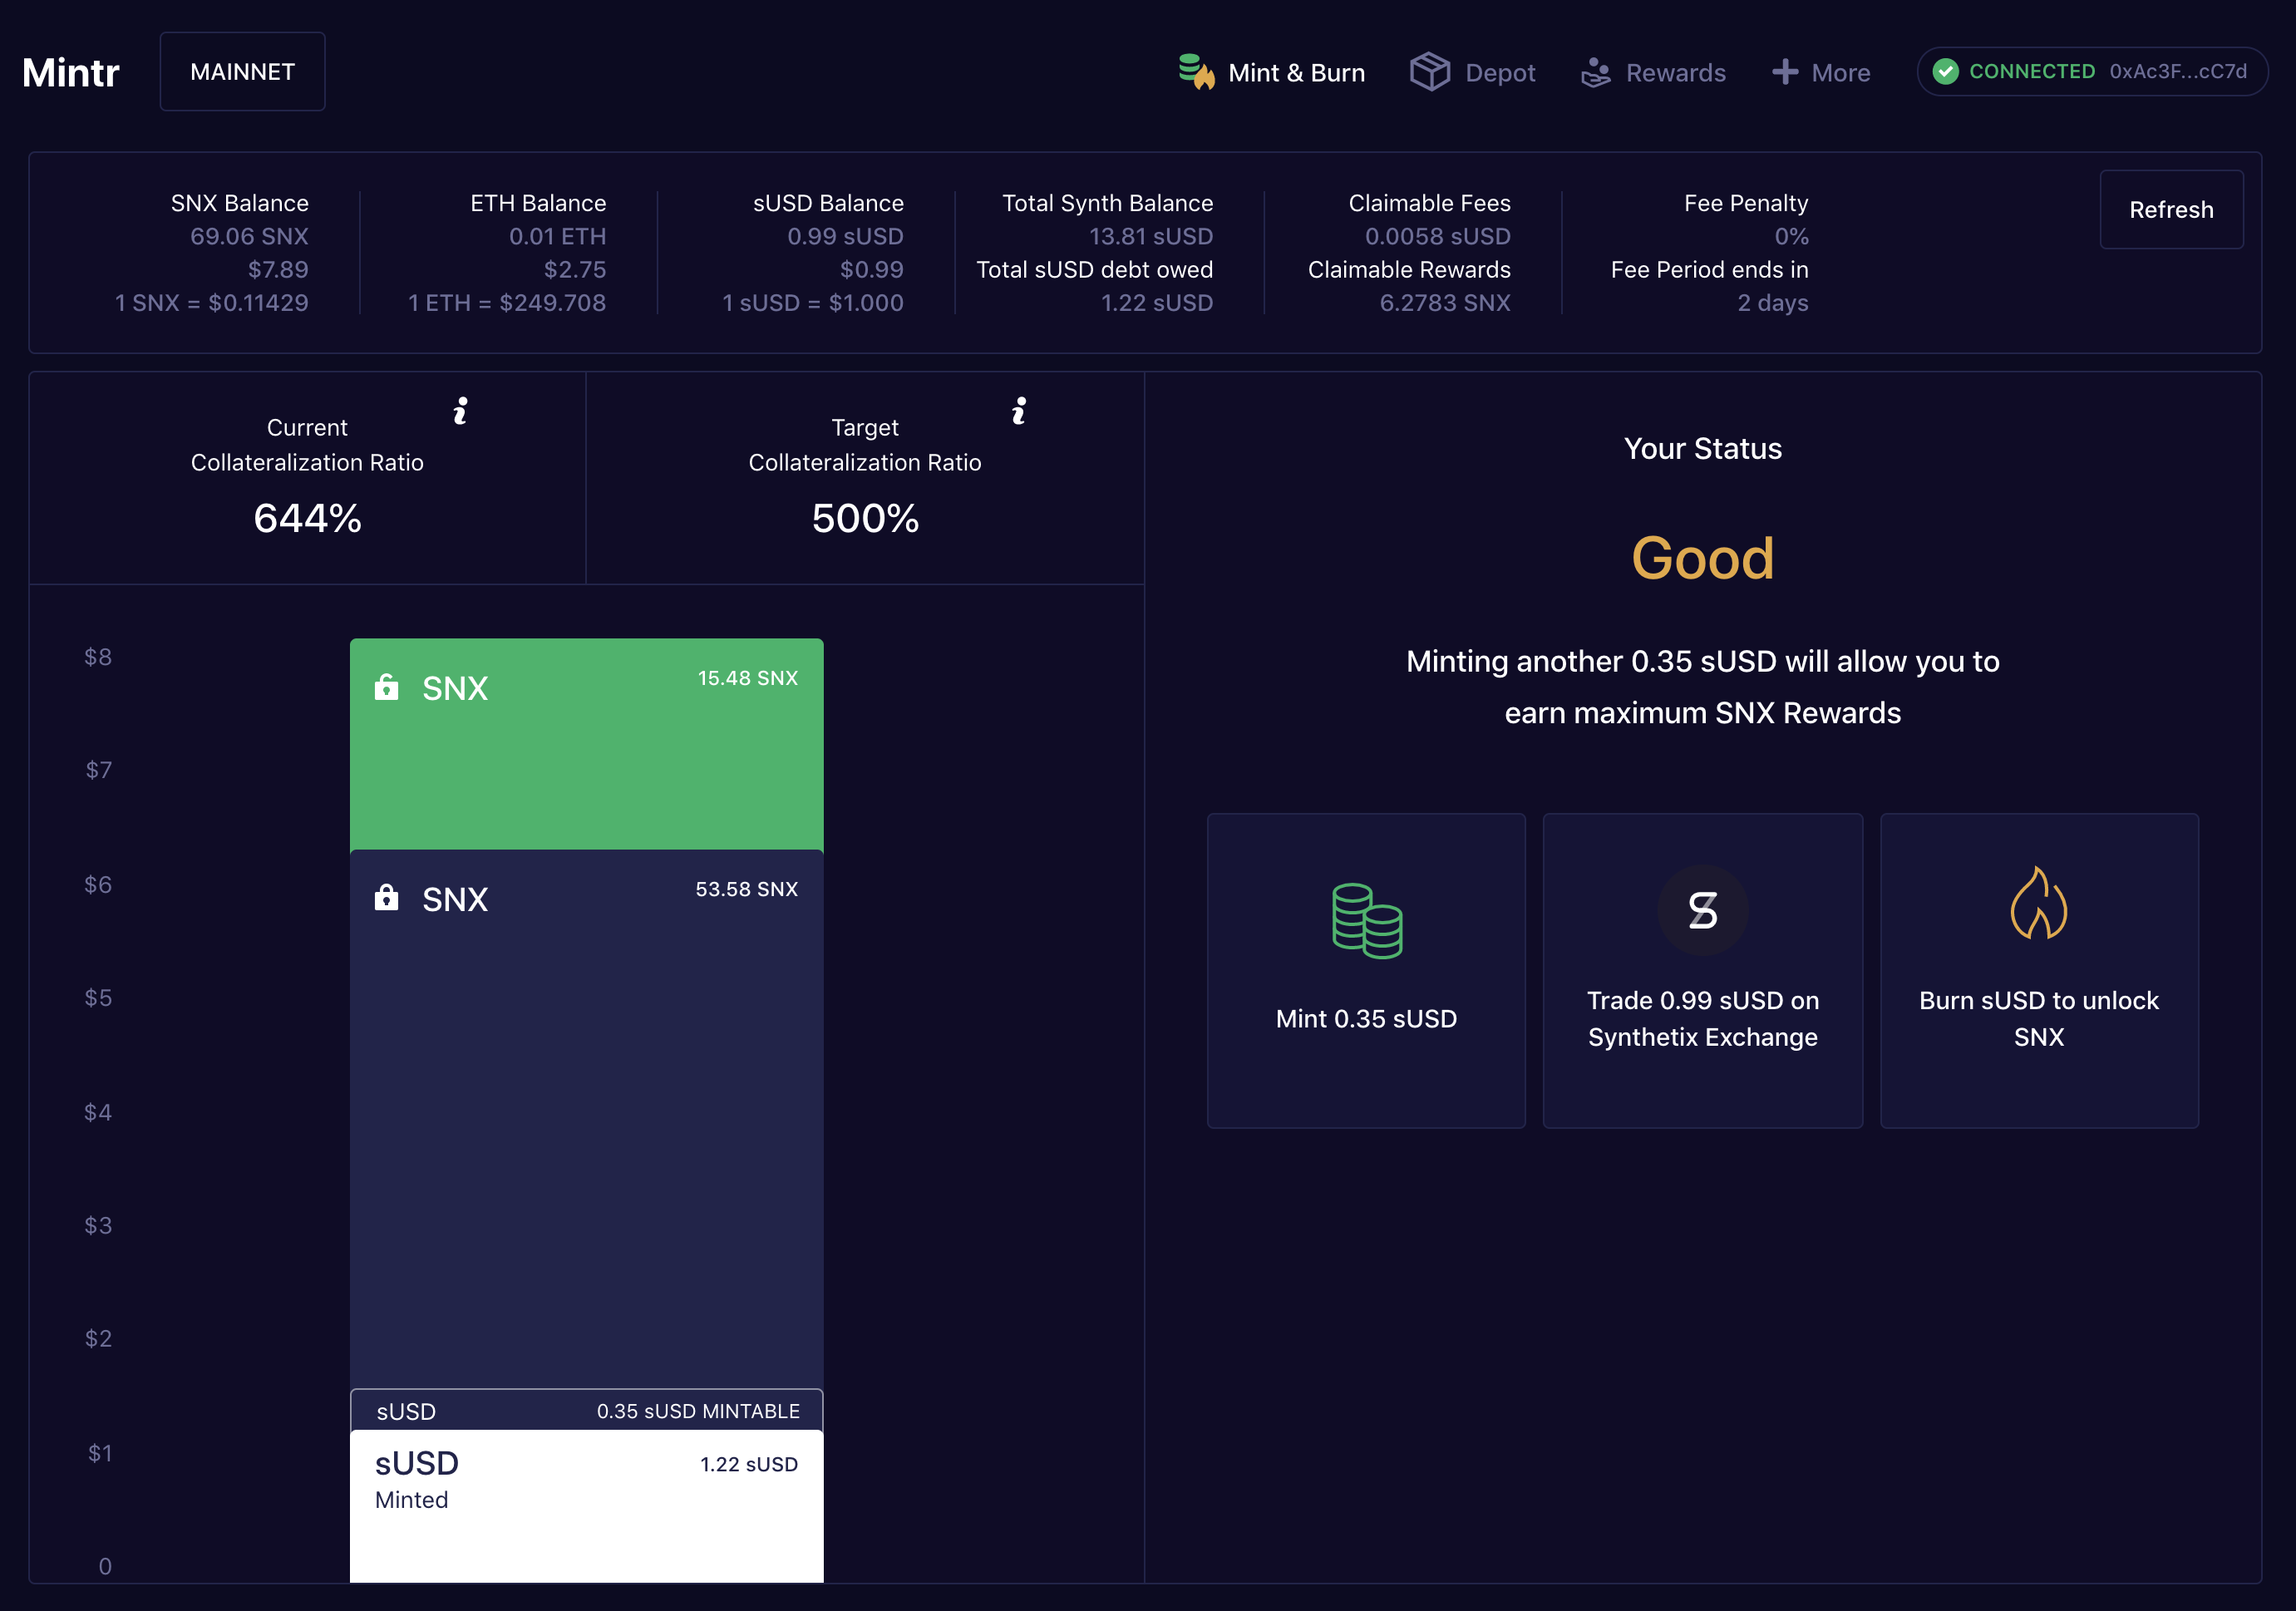This screenshot has height=1611, width=2296.
Task: Click the Mint 0.35 sUSD card
Action: point(1366,971)
